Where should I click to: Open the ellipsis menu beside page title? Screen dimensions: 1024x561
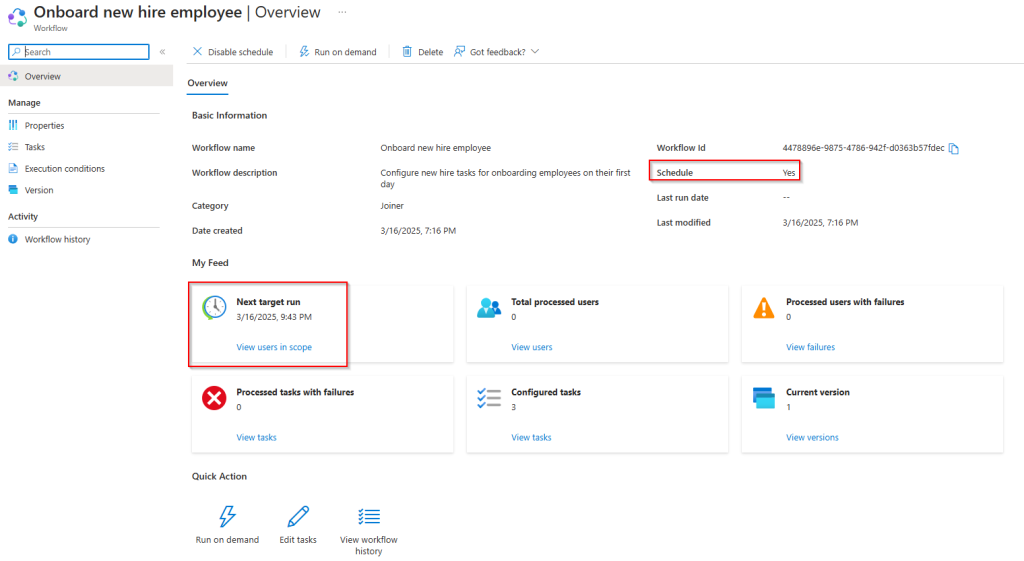(x=342, y=12)
